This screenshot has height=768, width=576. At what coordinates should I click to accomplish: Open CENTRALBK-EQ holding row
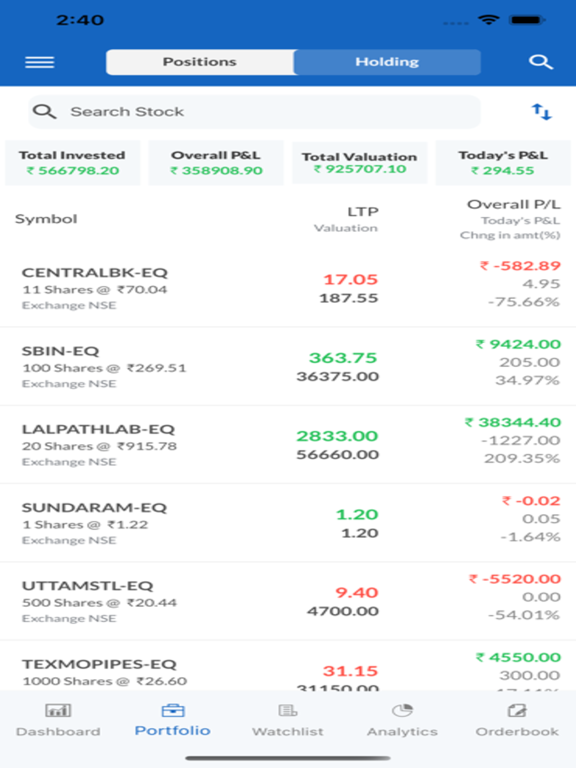click(288, 288)
